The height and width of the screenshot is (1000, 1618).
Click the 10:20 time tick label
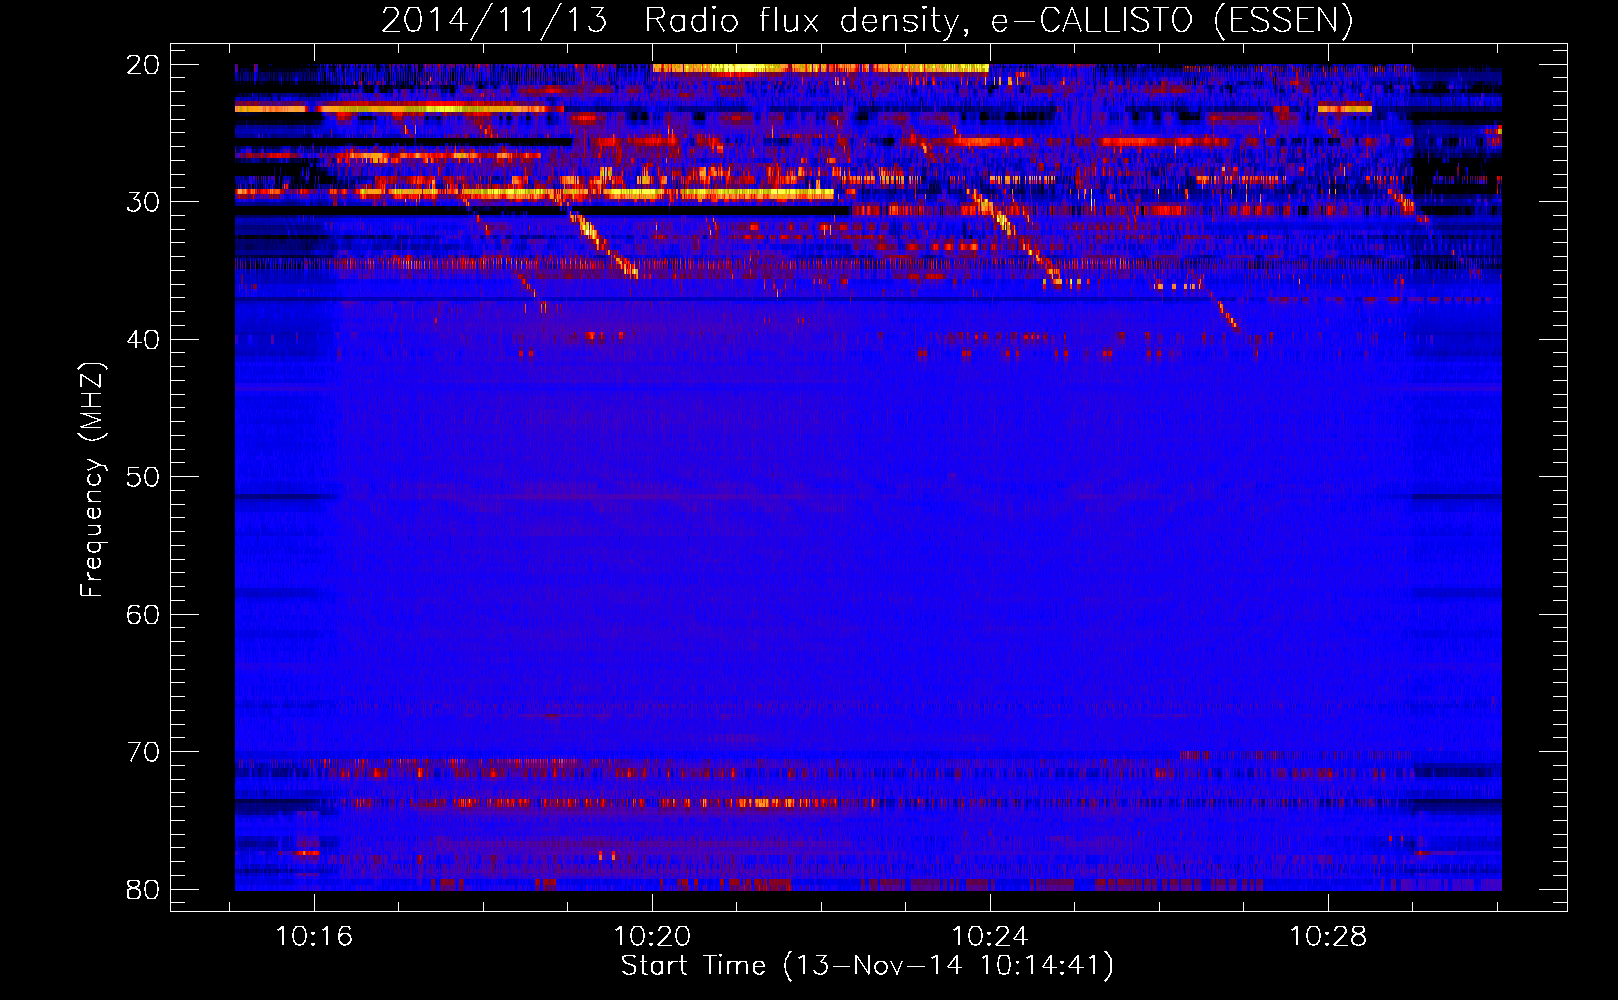coord(652,936)
